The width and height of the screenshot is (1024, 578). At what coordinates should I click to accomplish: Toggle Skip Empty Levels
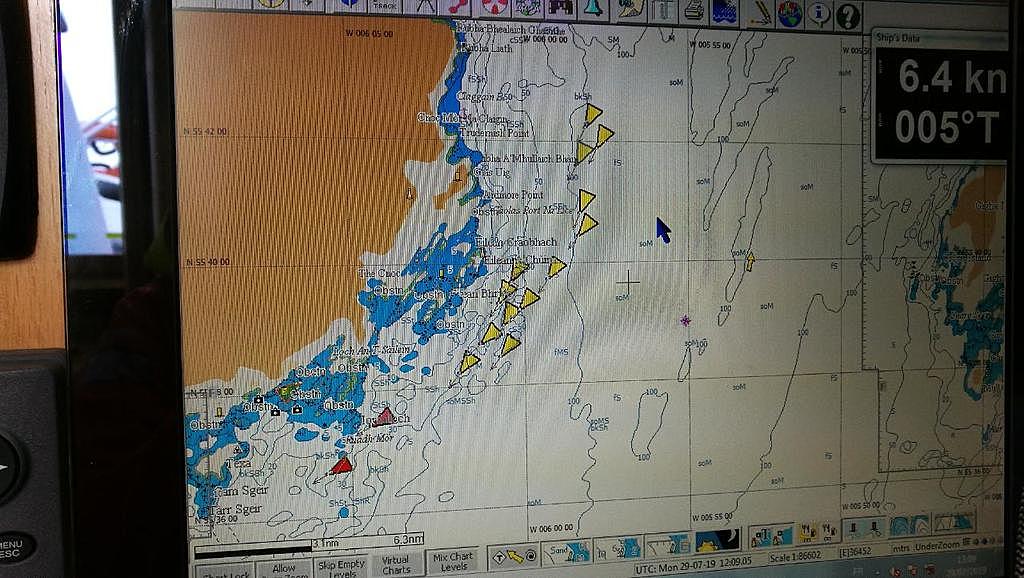click(x=342, y=568)
